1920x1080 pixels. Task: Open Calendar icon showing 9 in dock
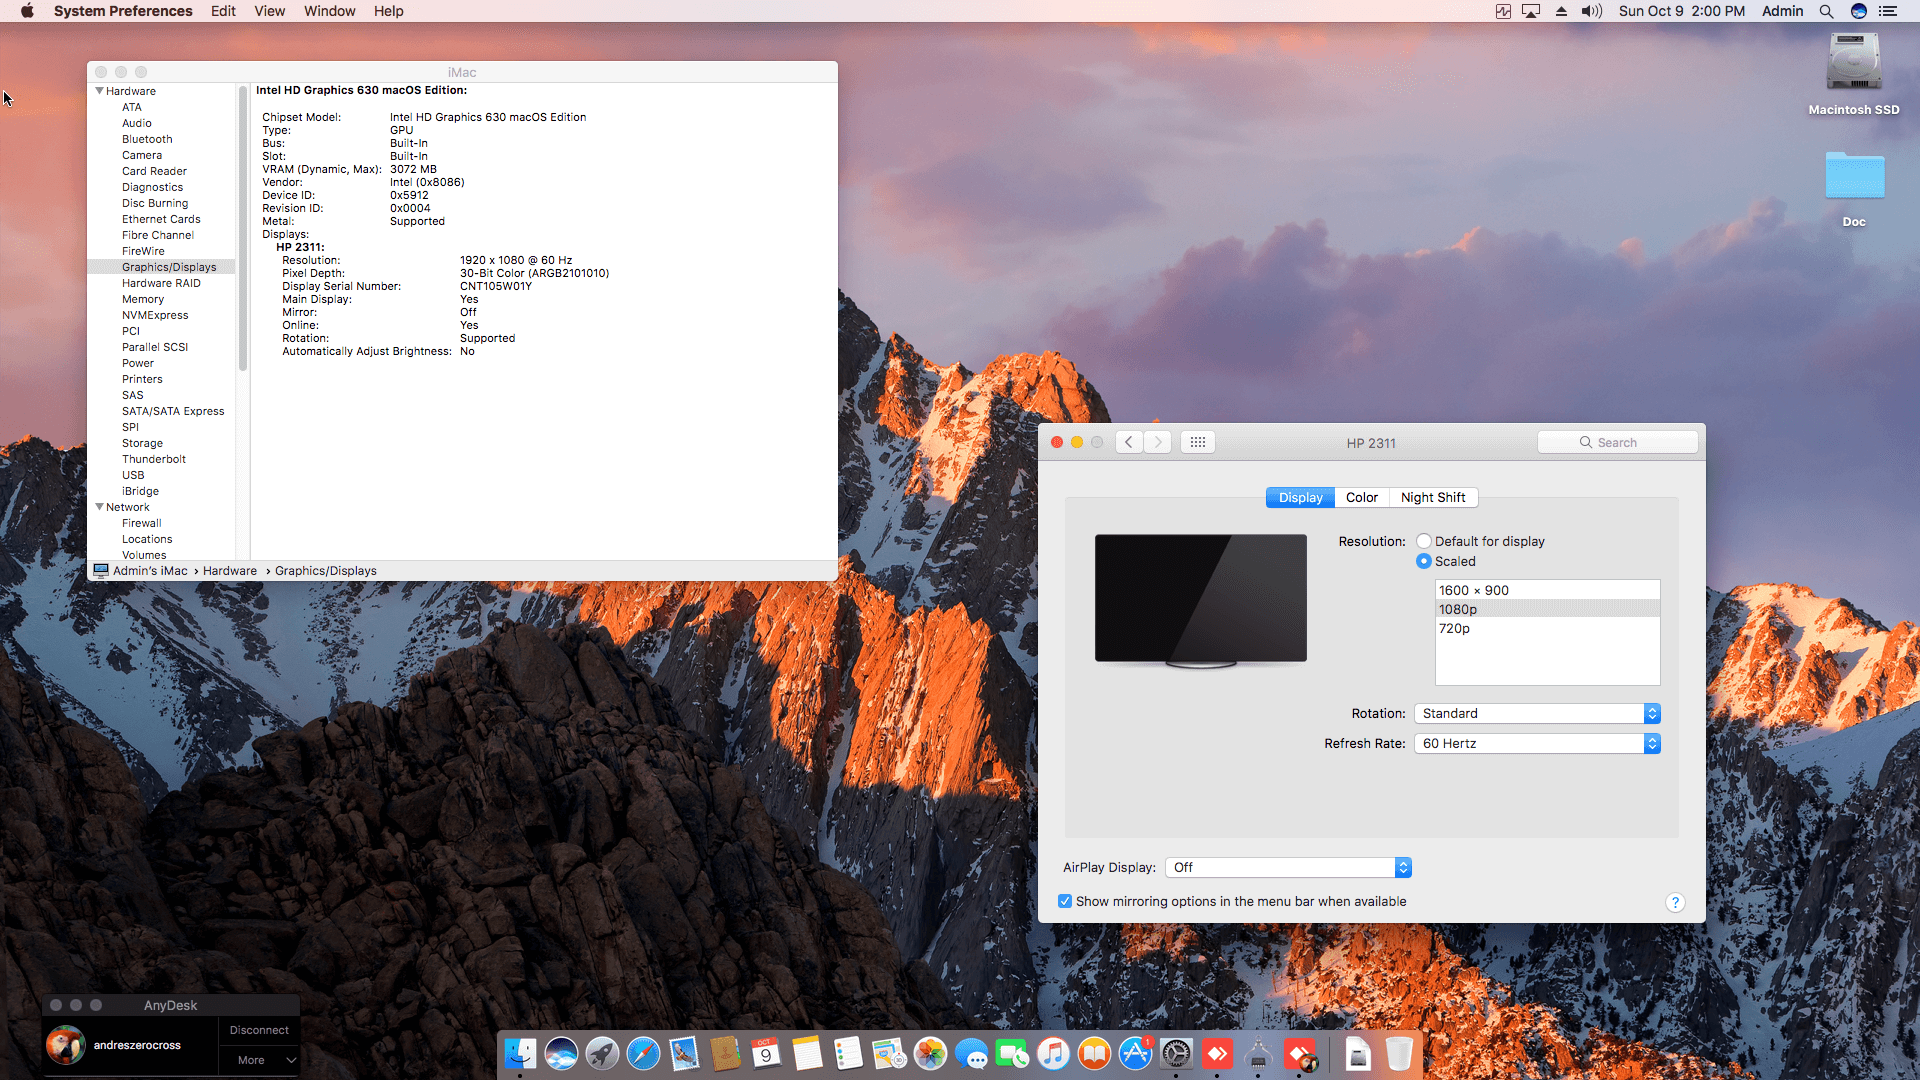pyautogui.click(x=766, y=1053)
